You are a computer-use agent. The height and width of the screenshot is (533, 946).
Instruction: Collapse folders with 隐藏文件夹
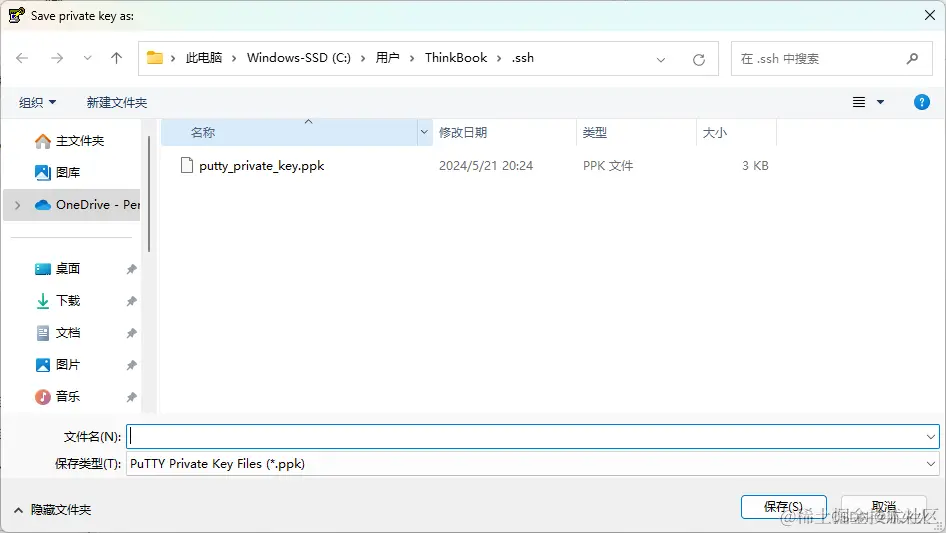coord(52,510)
